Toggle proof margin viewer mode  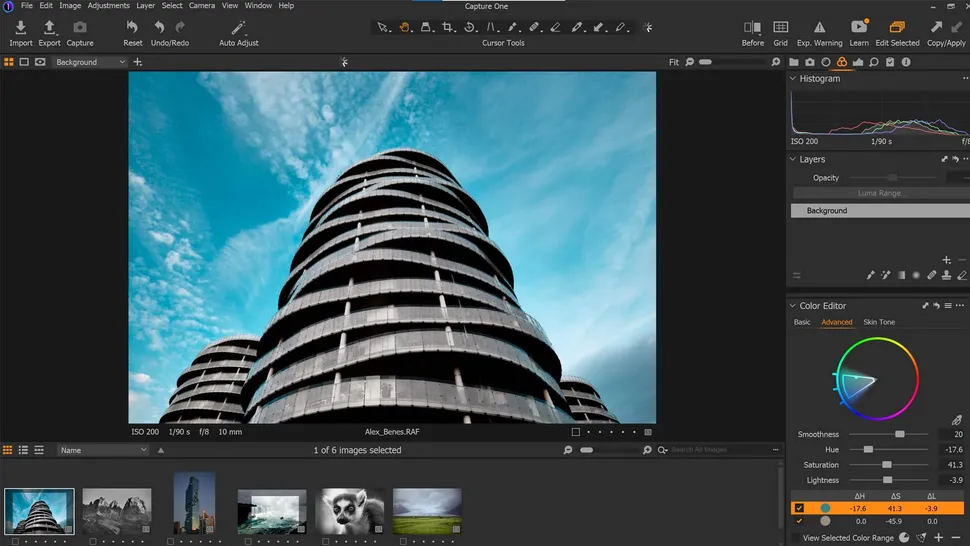pos(40,62)
